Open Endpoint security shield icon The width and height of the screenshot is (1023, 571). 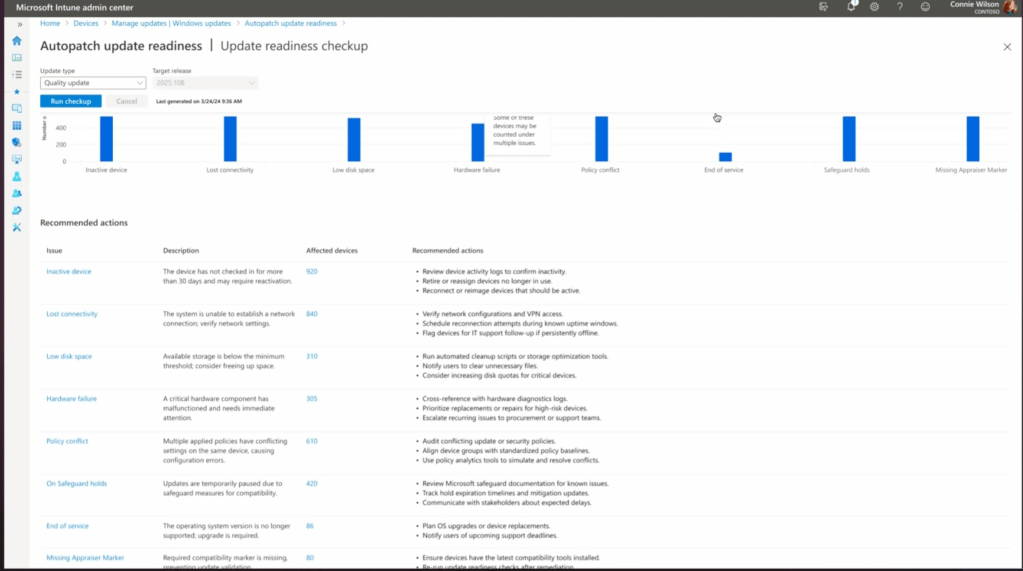17,143
